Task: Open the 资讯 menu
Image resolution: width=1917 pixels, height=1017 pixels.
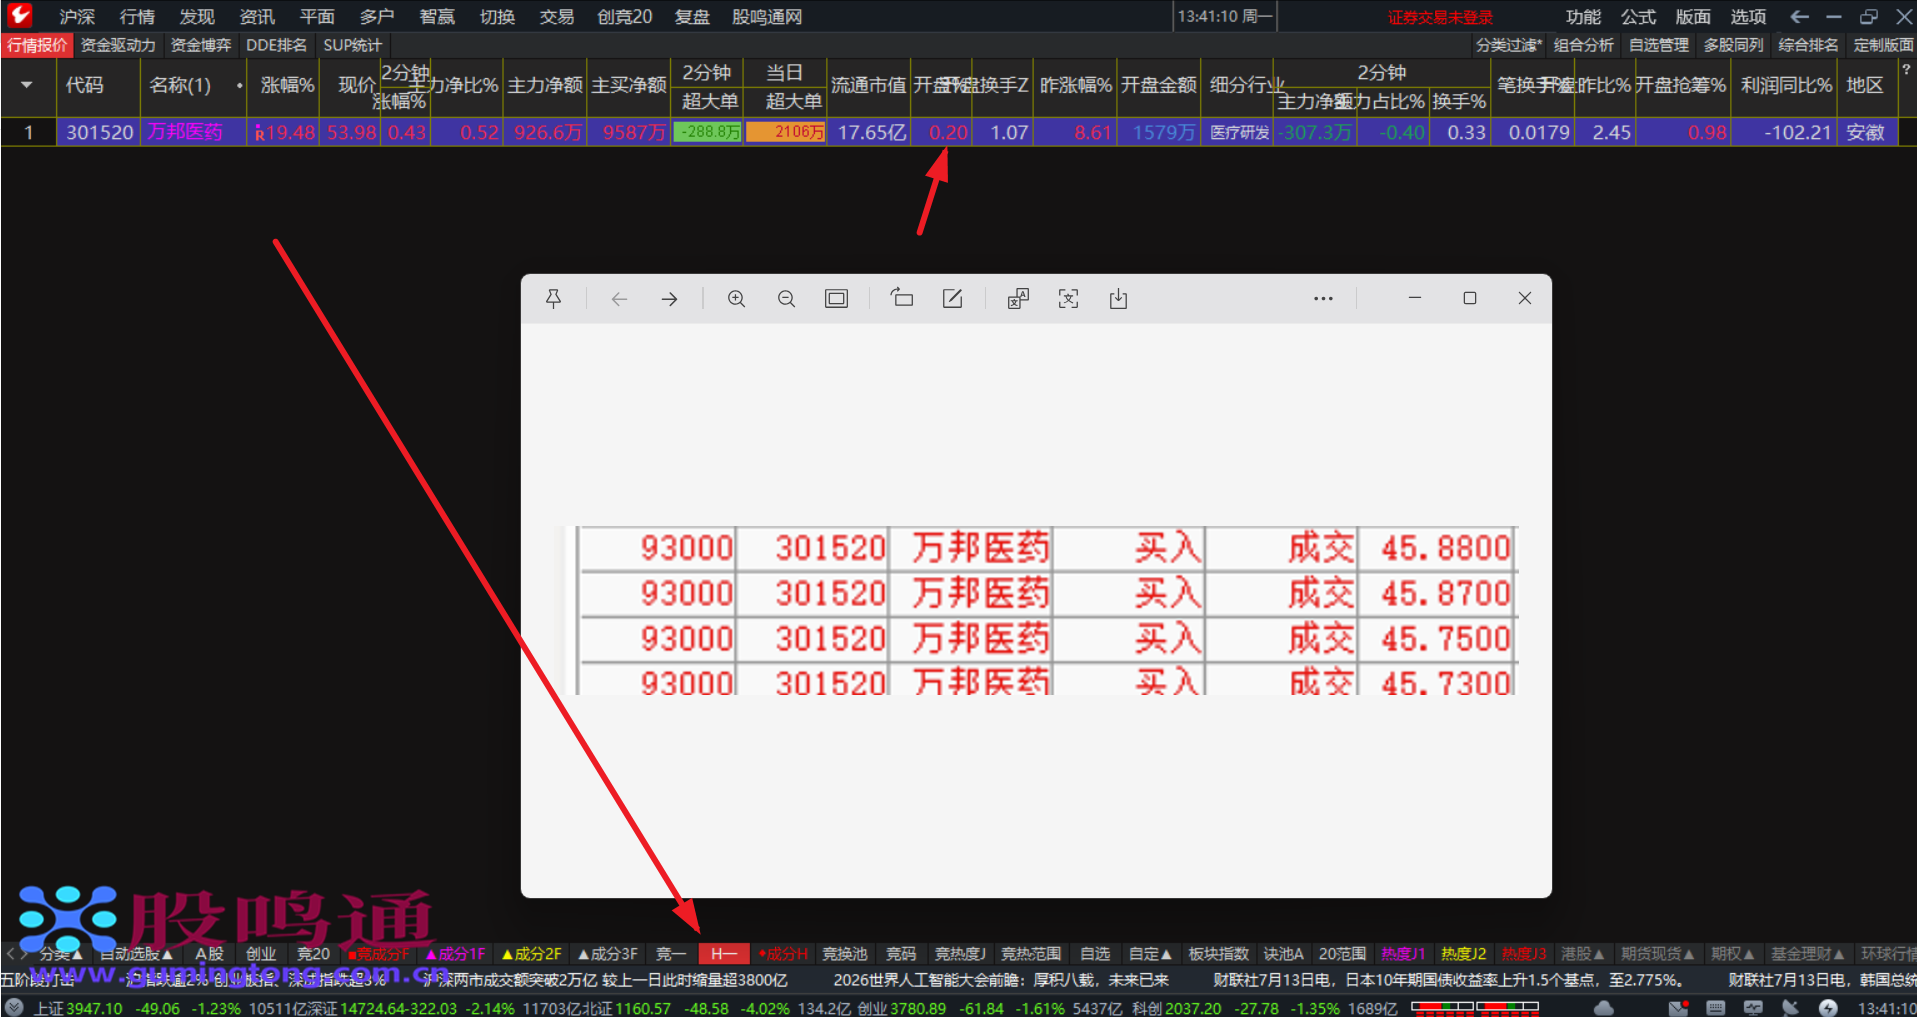Action: click(257, 16)
